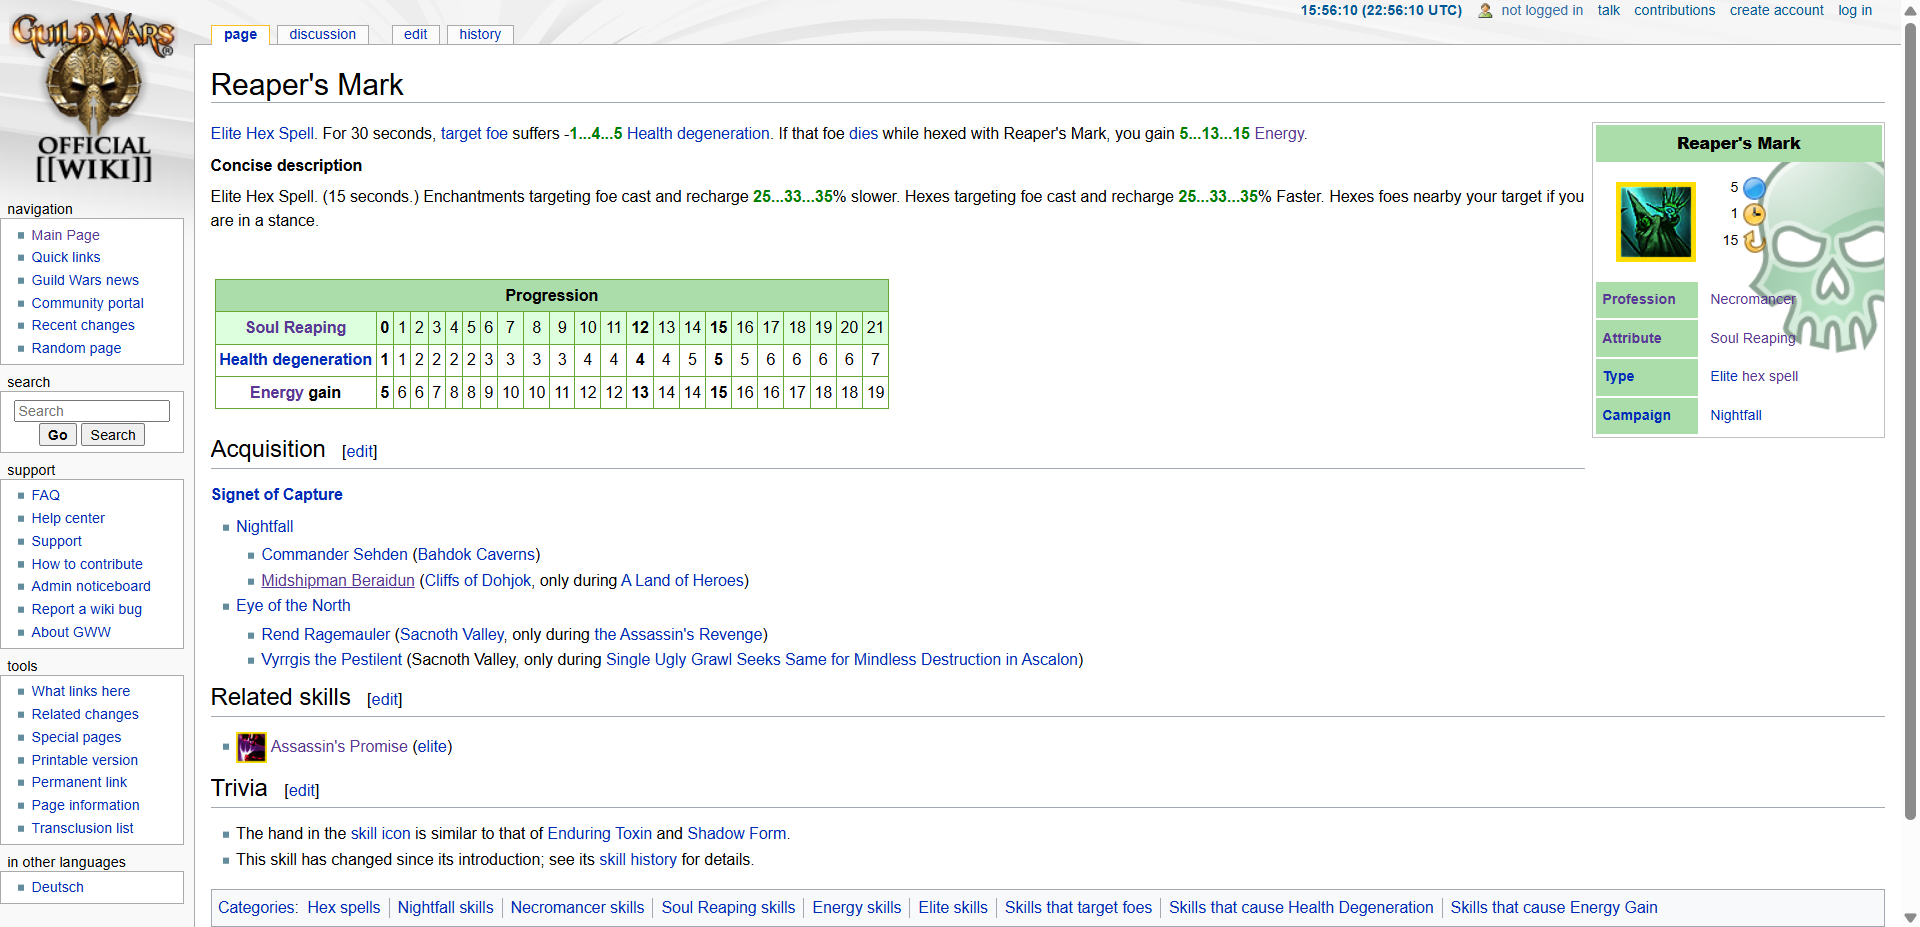Screen dimensions: 1920x927
Task: Open Elite skills category
Action: [953, 908]
